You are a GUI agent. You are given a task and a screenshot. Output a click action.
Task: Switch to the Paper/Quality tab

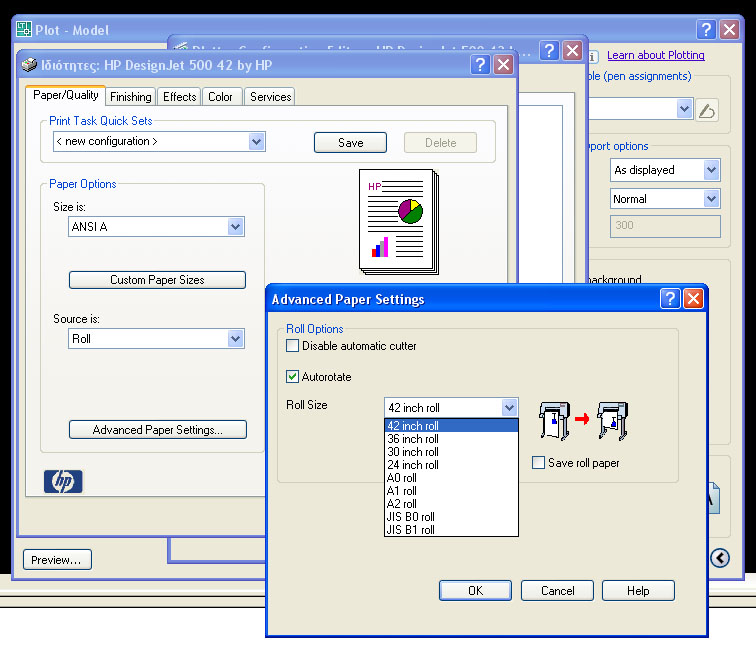(x=66, y=95)
